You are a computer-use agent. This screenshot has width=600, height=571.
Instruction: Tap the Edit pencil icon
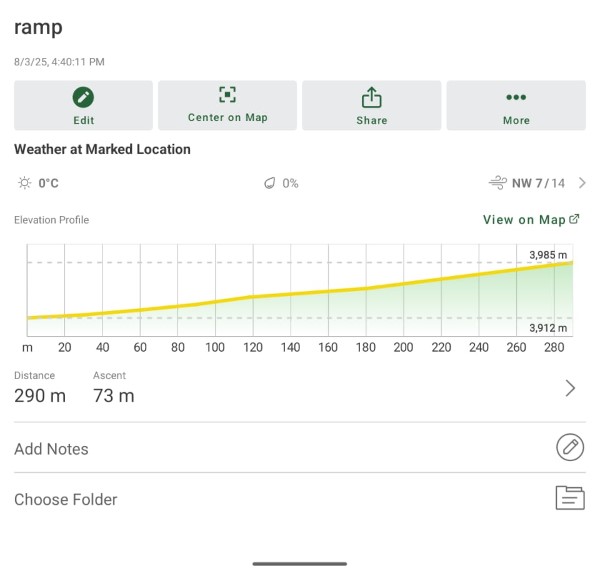83,97
